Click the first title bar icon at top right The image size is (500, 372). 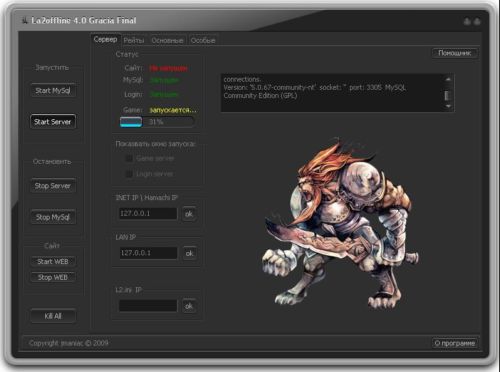pos(467,22)
